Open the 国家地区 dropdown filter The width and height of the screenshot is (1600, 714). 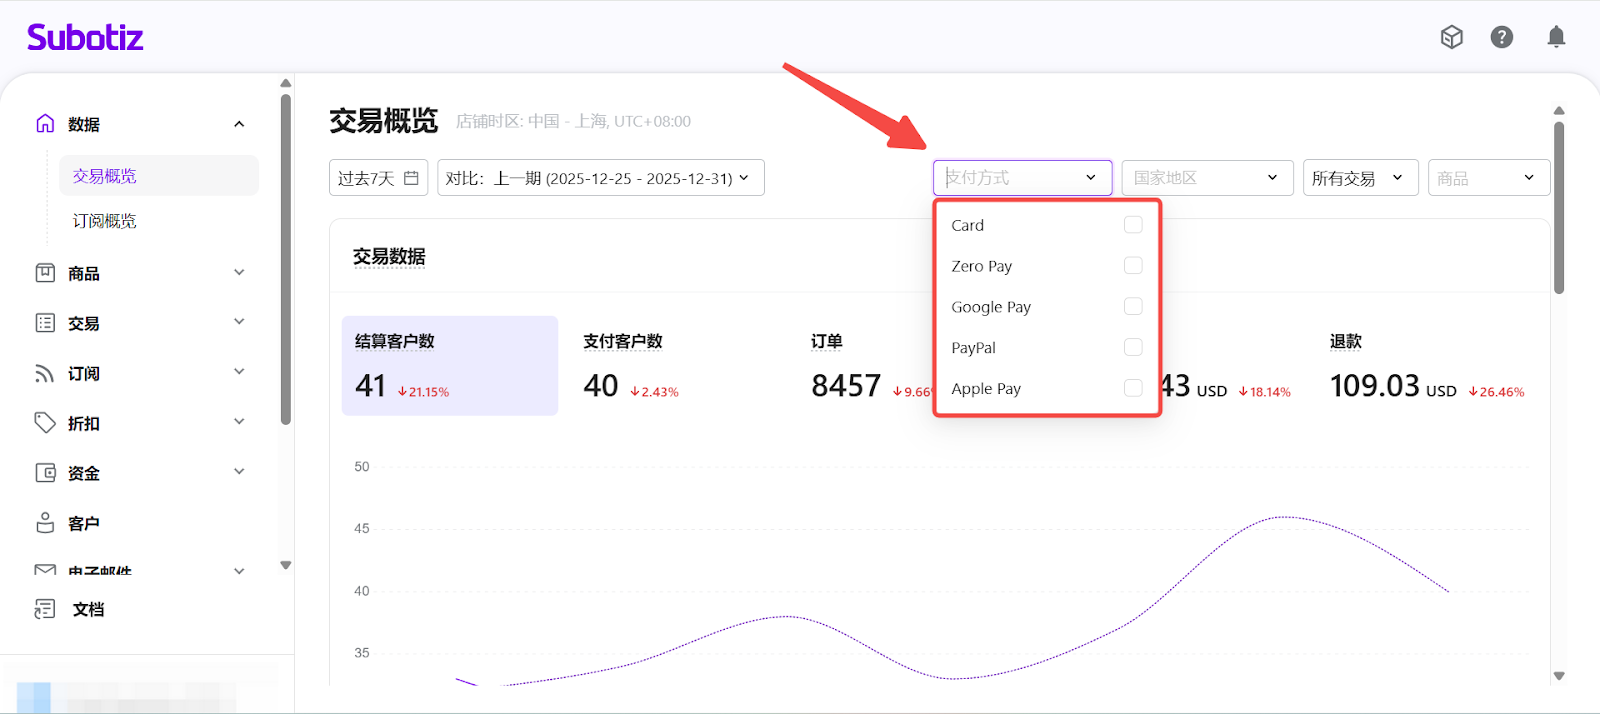[x=1207, y=178]
